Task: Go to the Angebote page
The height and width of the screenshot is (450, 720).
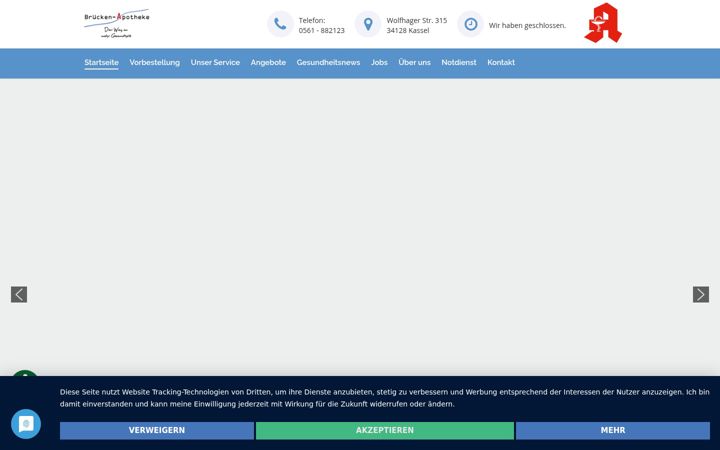Action: click(268, 62)
